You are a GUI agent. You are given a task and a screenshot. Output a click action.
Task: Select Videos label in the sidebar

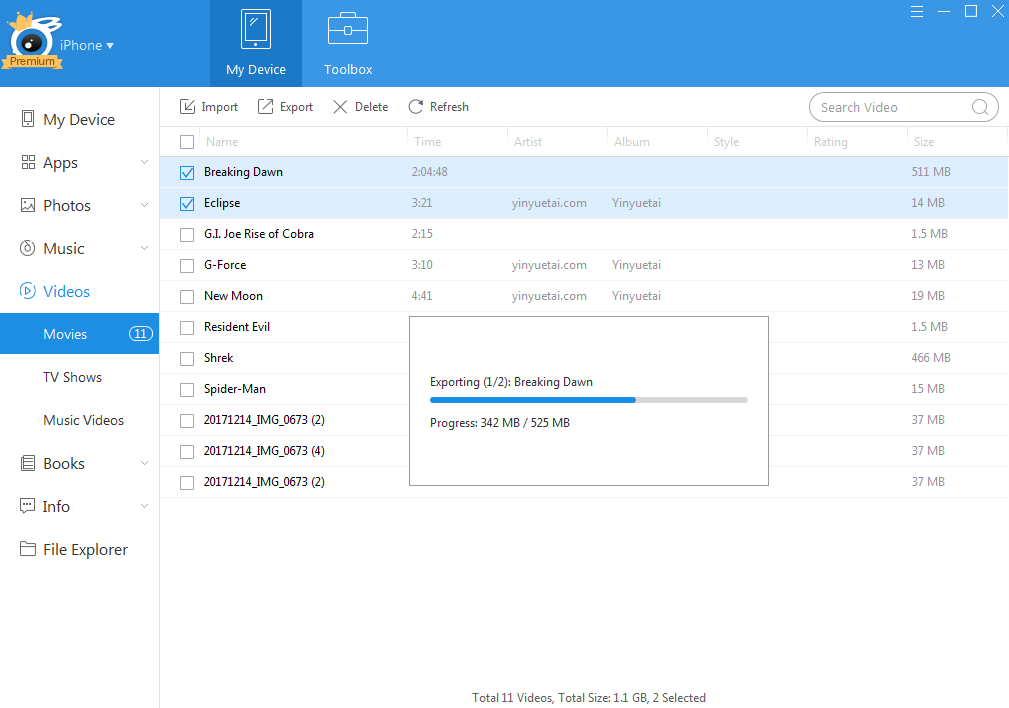click(x=66, y=292)
